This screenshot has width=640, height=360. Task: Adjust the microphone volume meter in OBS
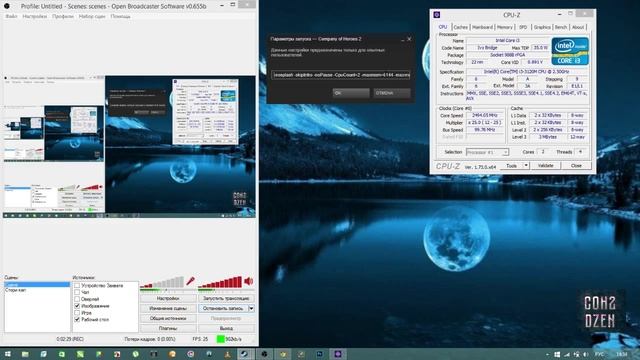click(162, 282)
